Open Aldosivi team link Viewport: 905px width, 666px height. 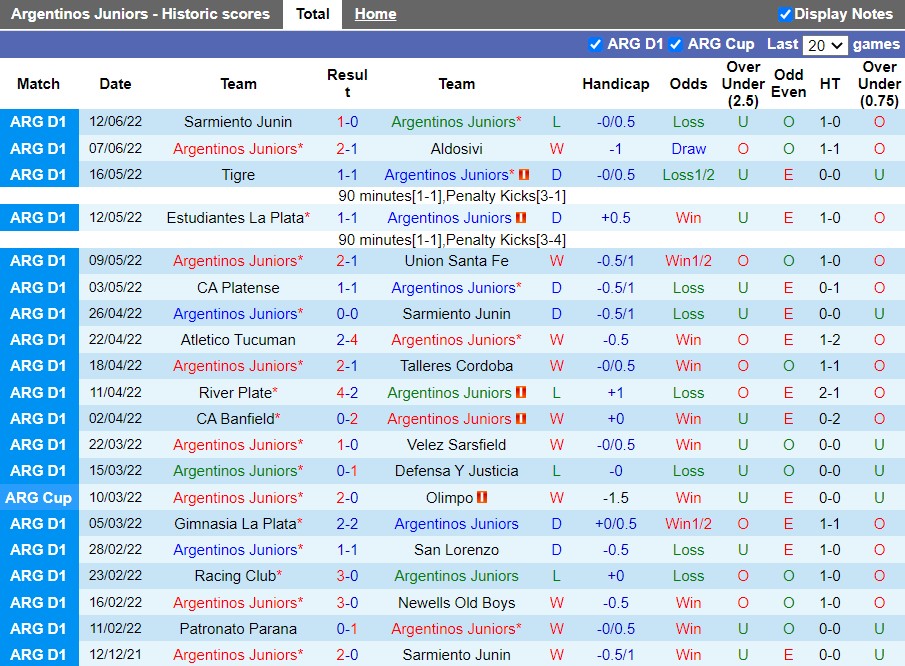click(x=456, y=149)
